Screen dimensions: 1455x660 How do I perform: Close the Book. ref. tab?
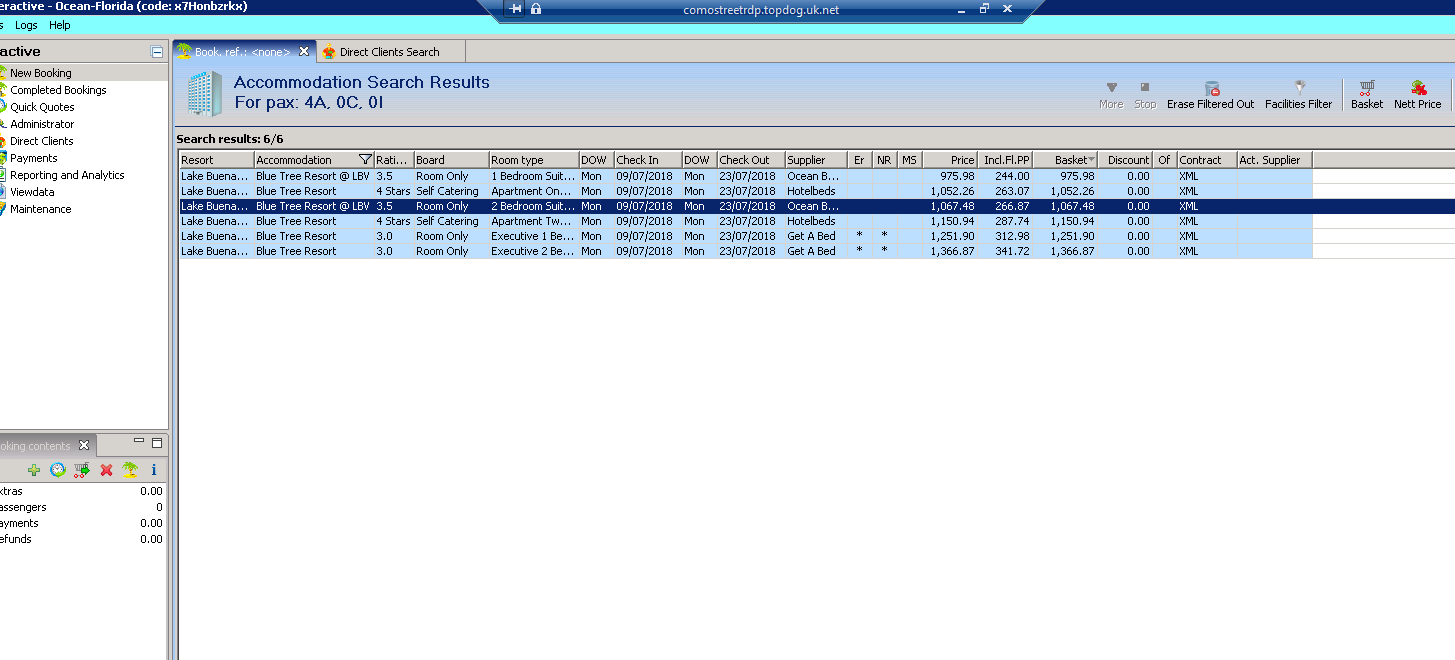pyautogui.click(x=304, y=52)
